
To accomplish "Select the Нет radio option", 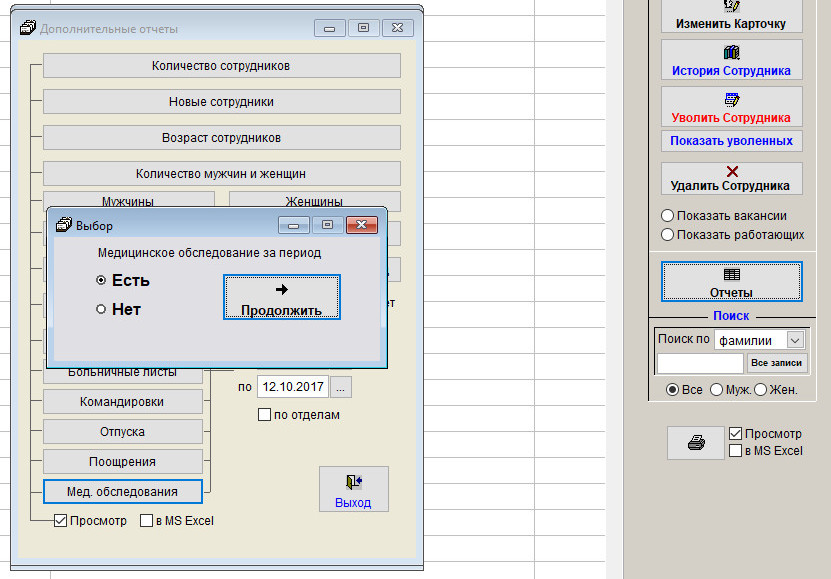I will pyautogui.click(x=101, y=309).
